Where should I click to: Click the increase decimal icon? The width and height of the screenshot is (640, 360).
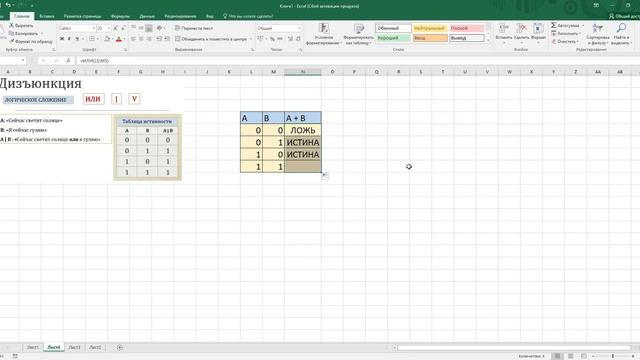[290, 39]
